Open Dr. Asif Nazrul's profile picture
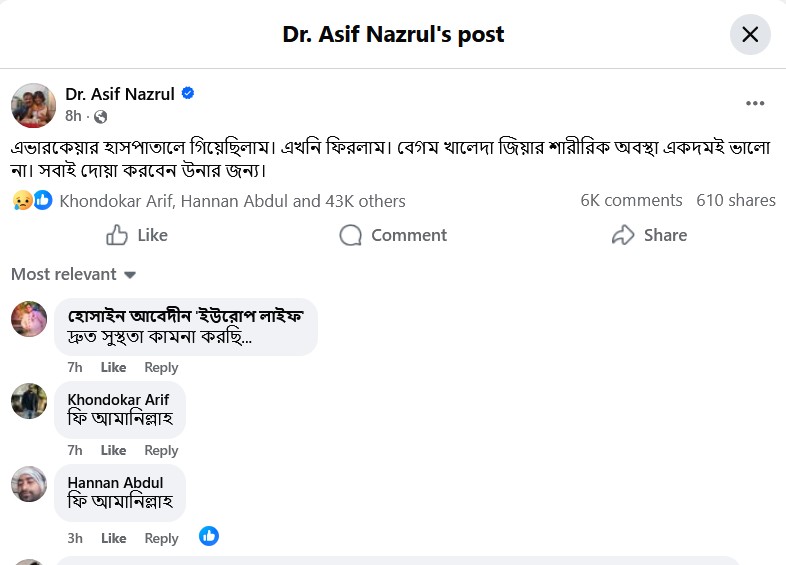The image size is (786, 565). click(x=33, y=105)
